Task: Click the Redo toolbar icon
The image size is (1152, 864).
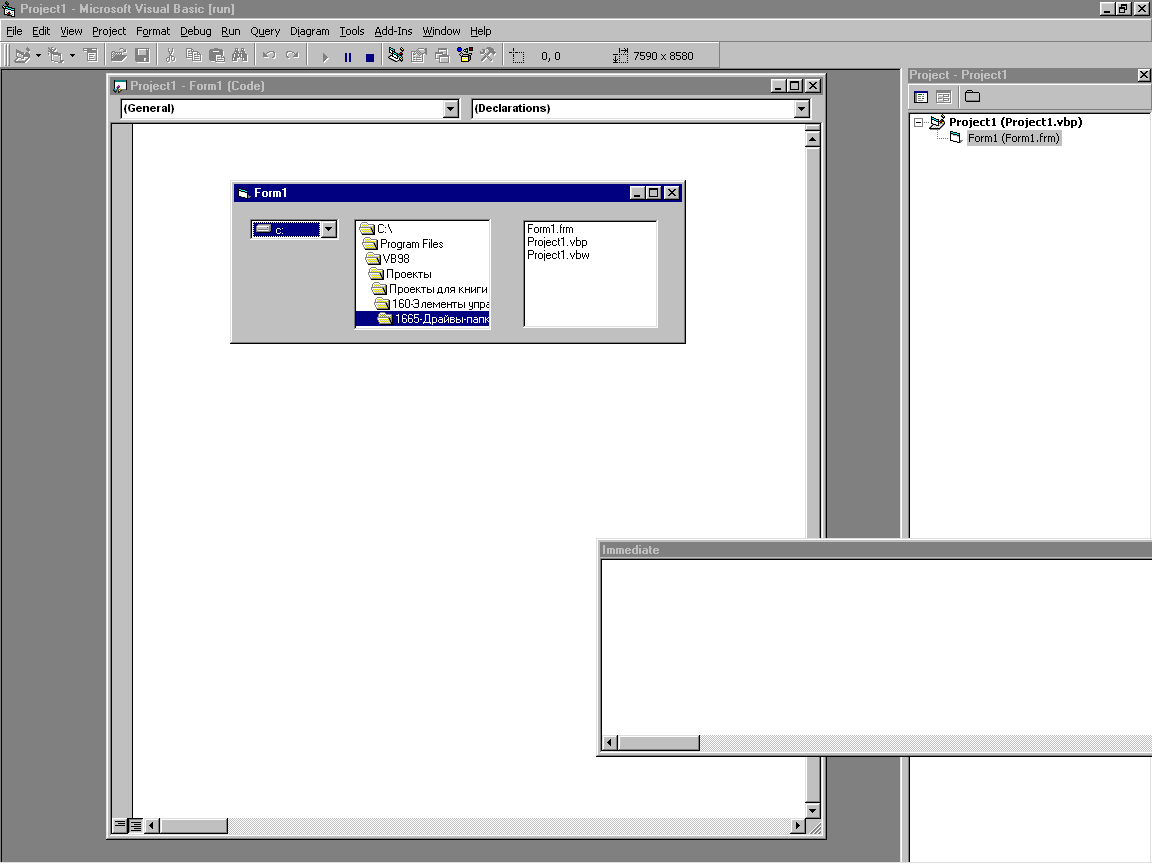Action: click(x=292, y=55)
